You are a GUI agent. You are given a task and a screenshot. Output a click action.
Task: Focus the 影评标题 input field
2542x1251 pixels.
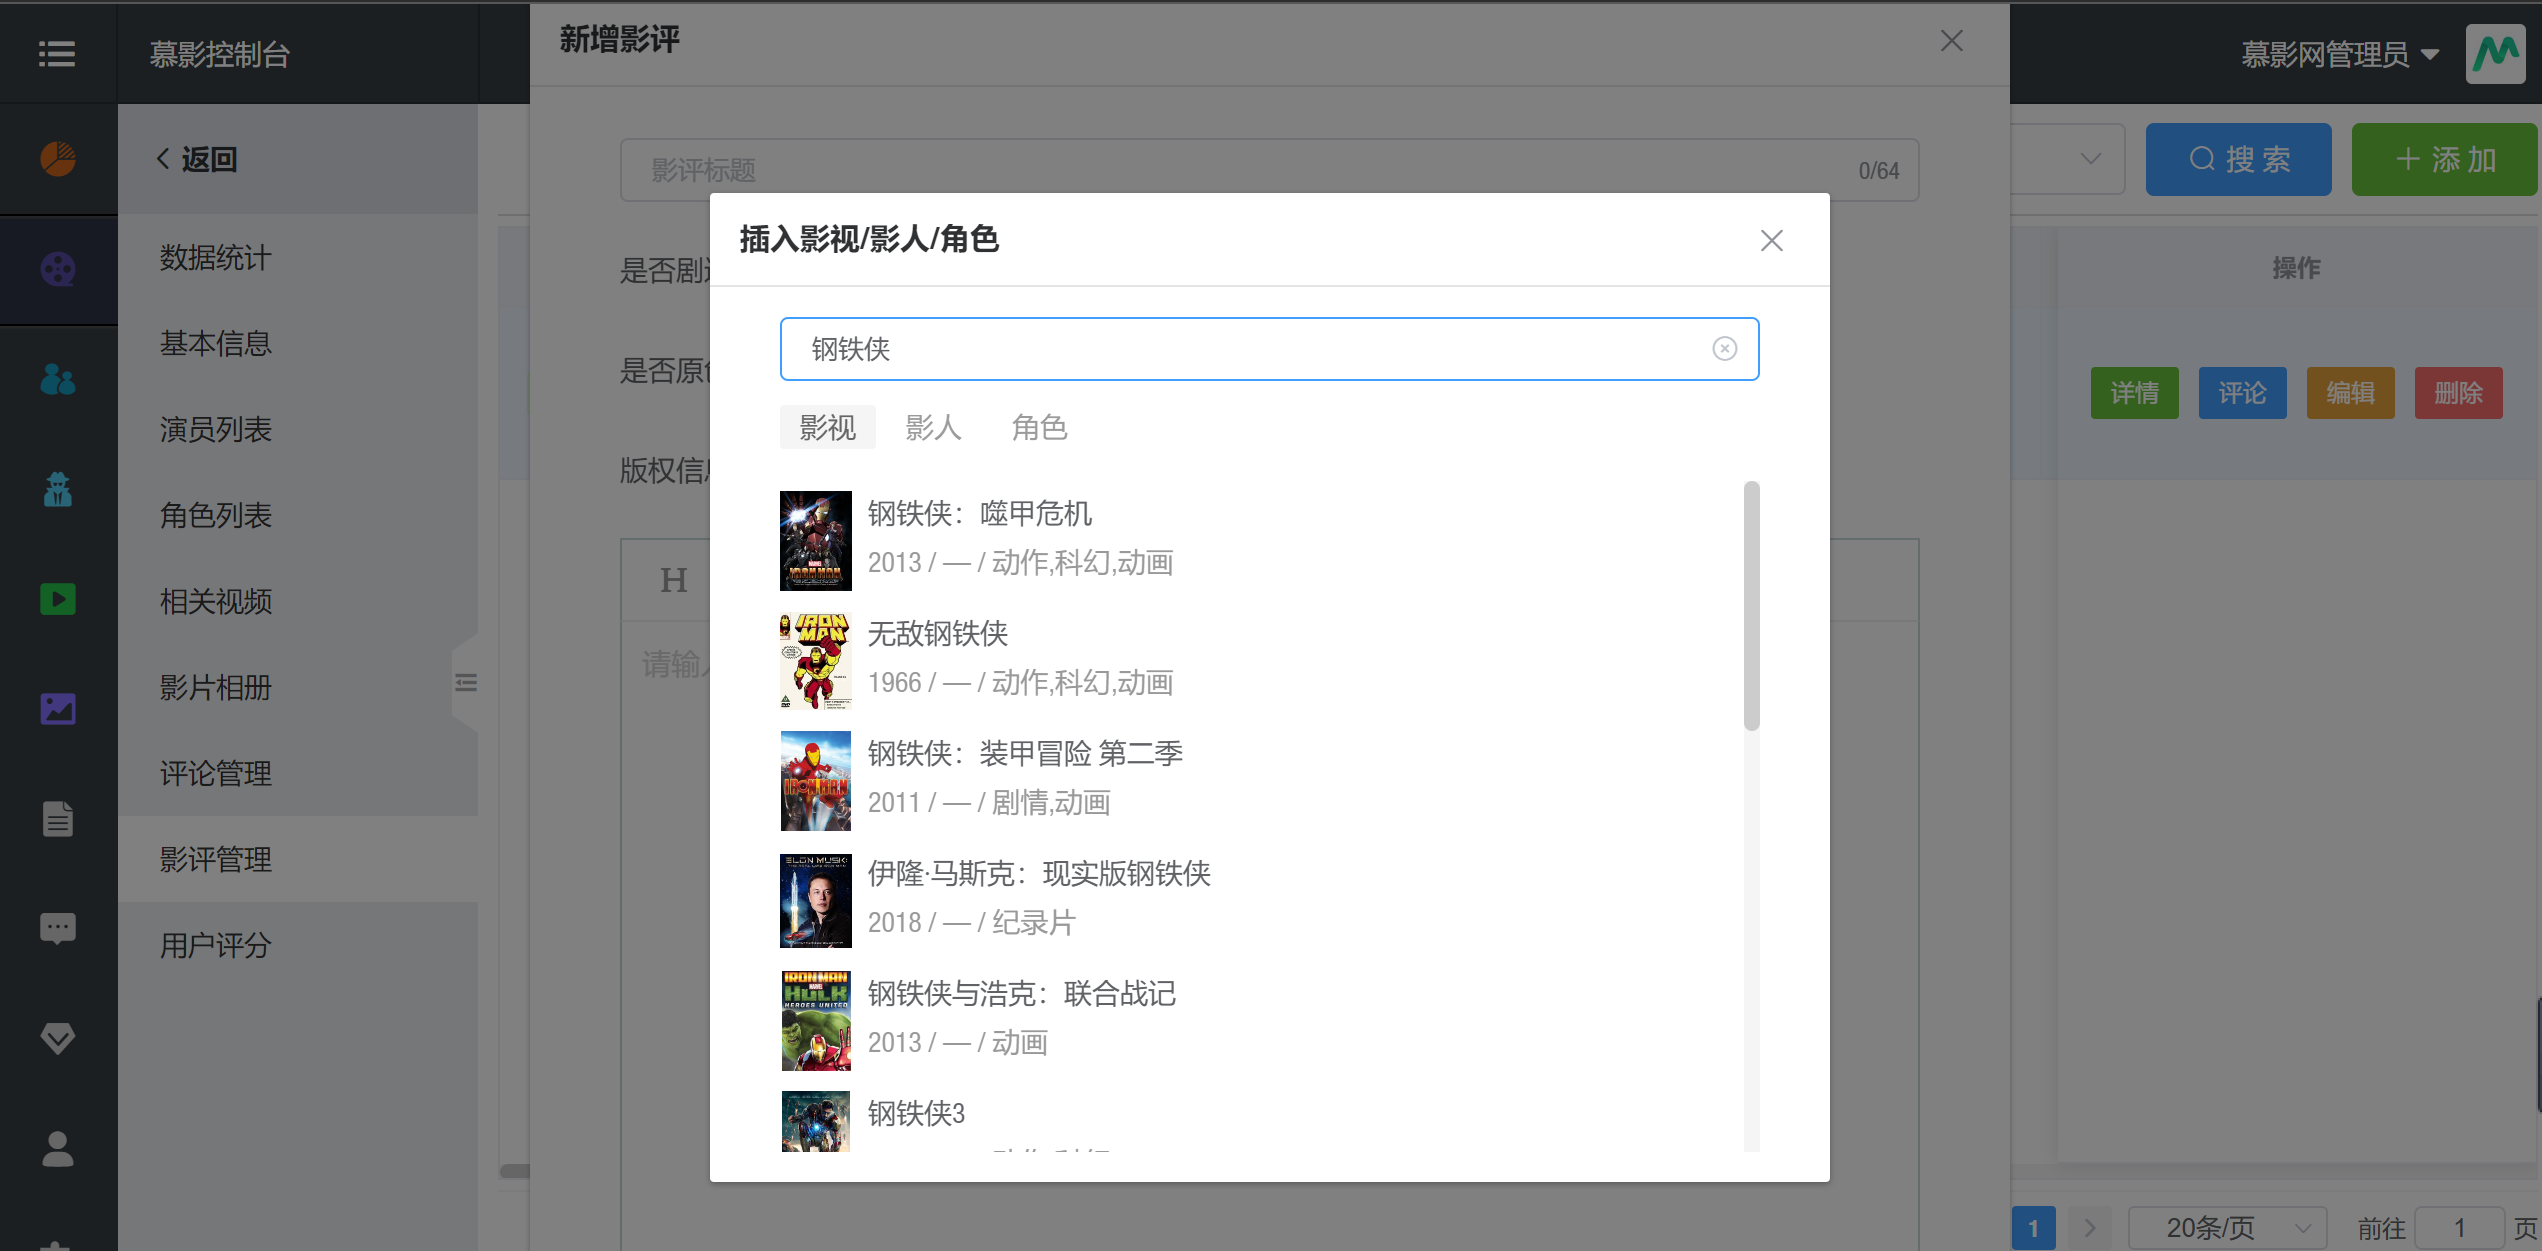click(1269, 170)
